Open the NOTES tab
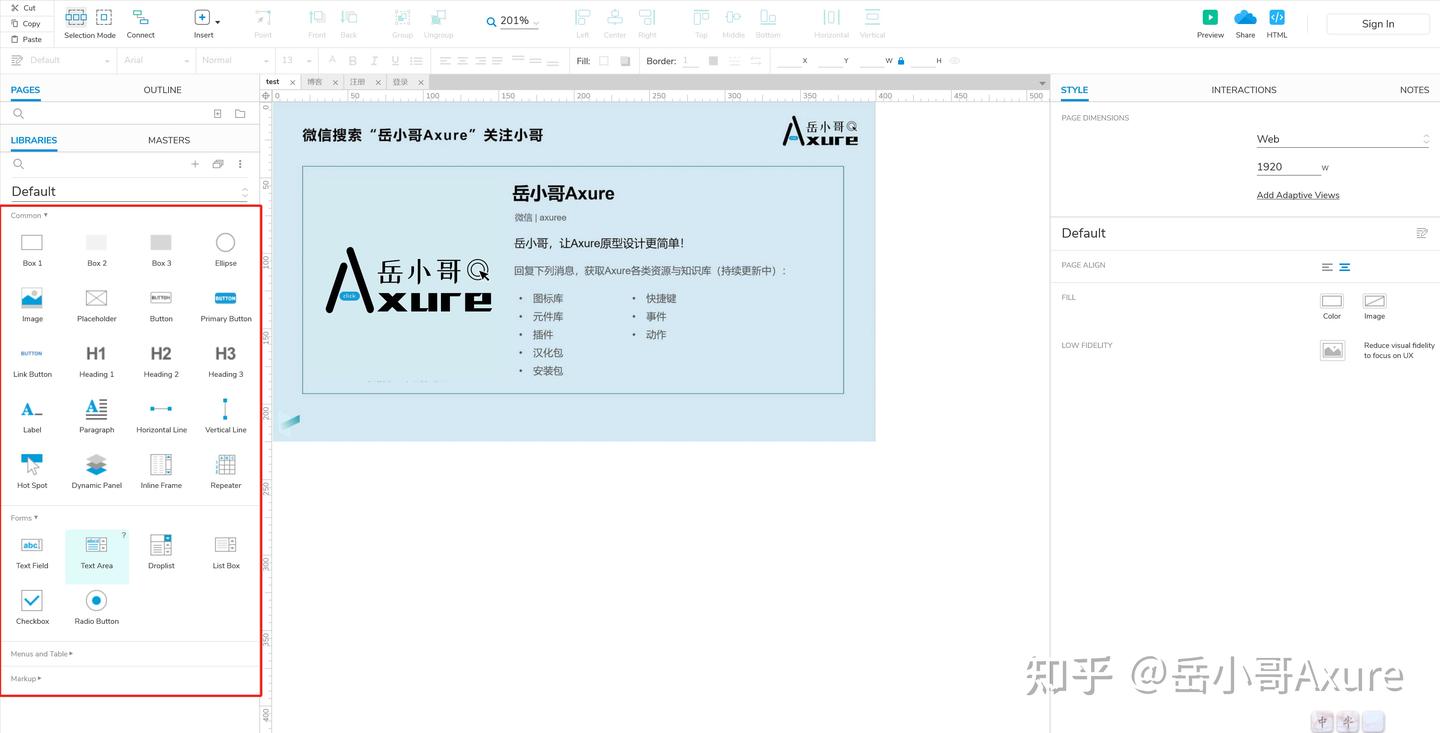Screen dimensions: 1440x733 (1414, 90)
